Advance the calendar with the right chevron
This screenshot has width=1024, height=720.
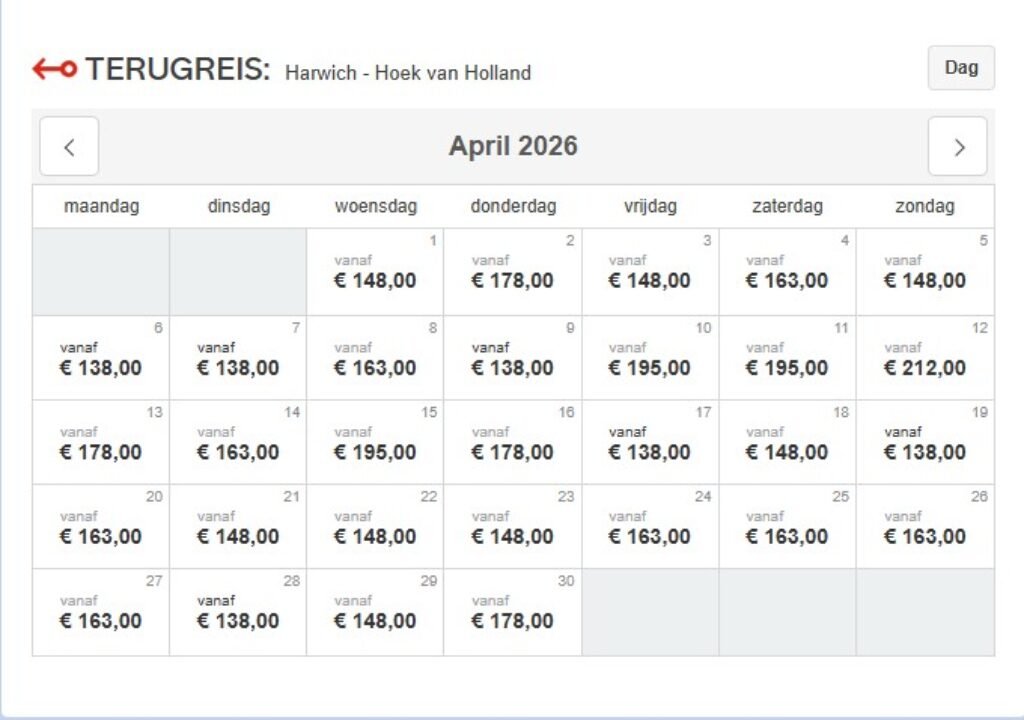(957, 146)
